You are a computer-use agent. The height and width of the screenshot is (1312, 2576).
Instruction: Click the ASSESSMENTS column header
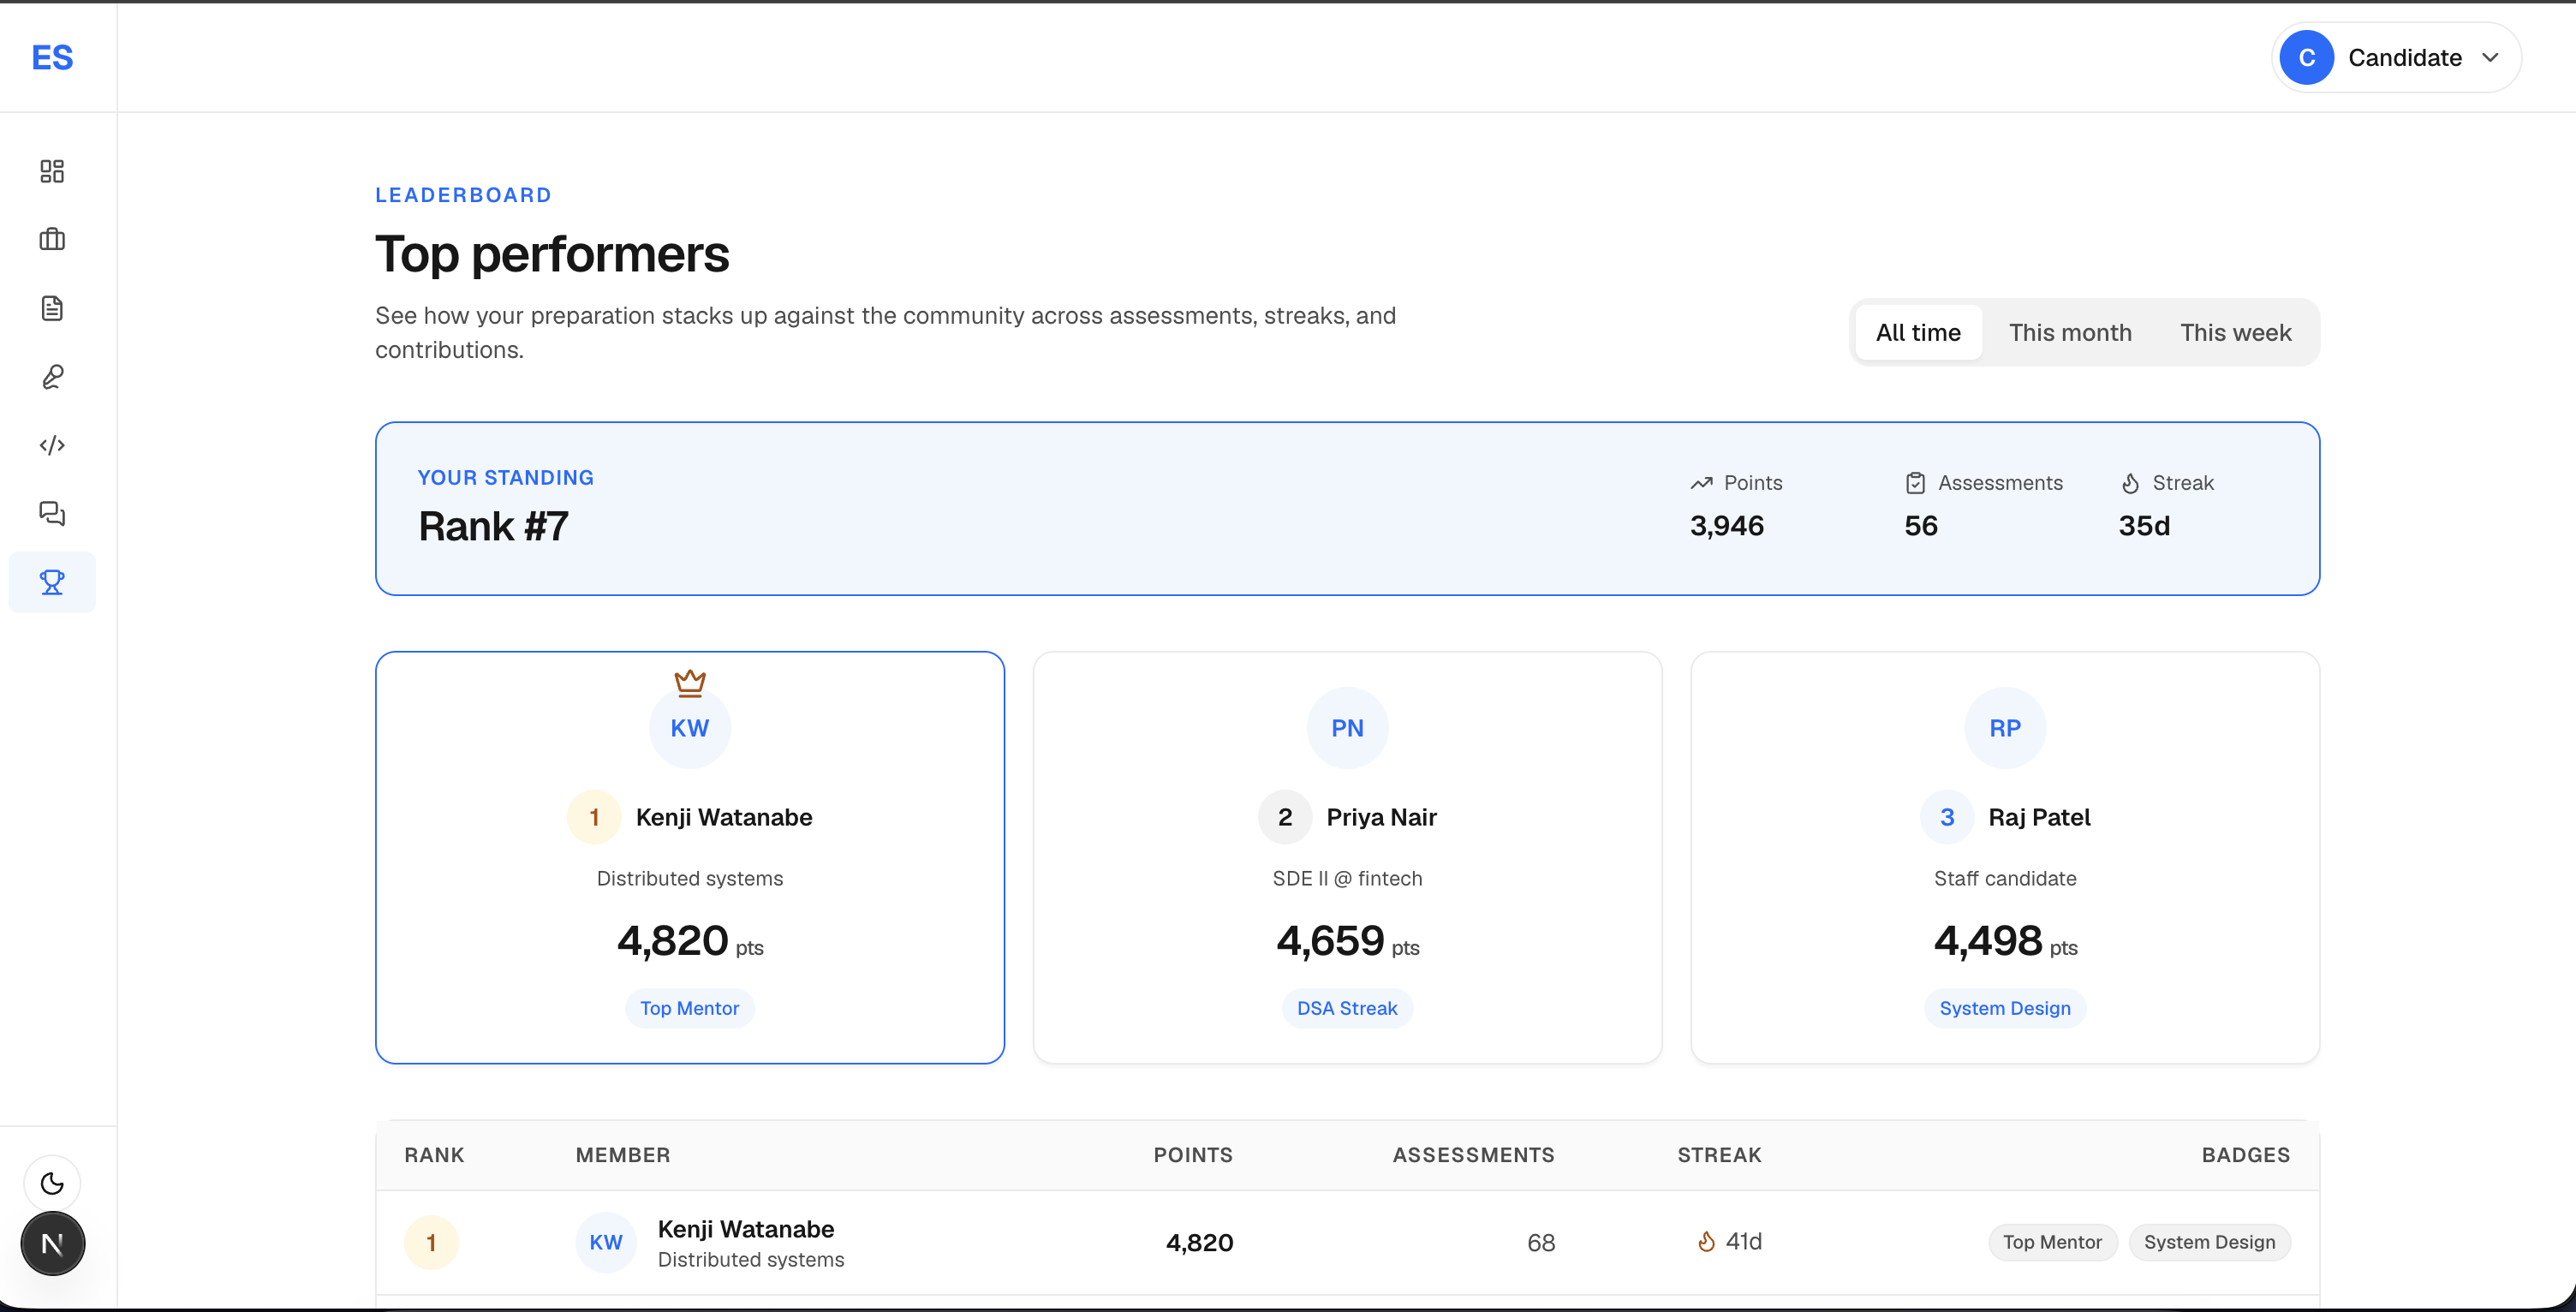[1473, 1155]
